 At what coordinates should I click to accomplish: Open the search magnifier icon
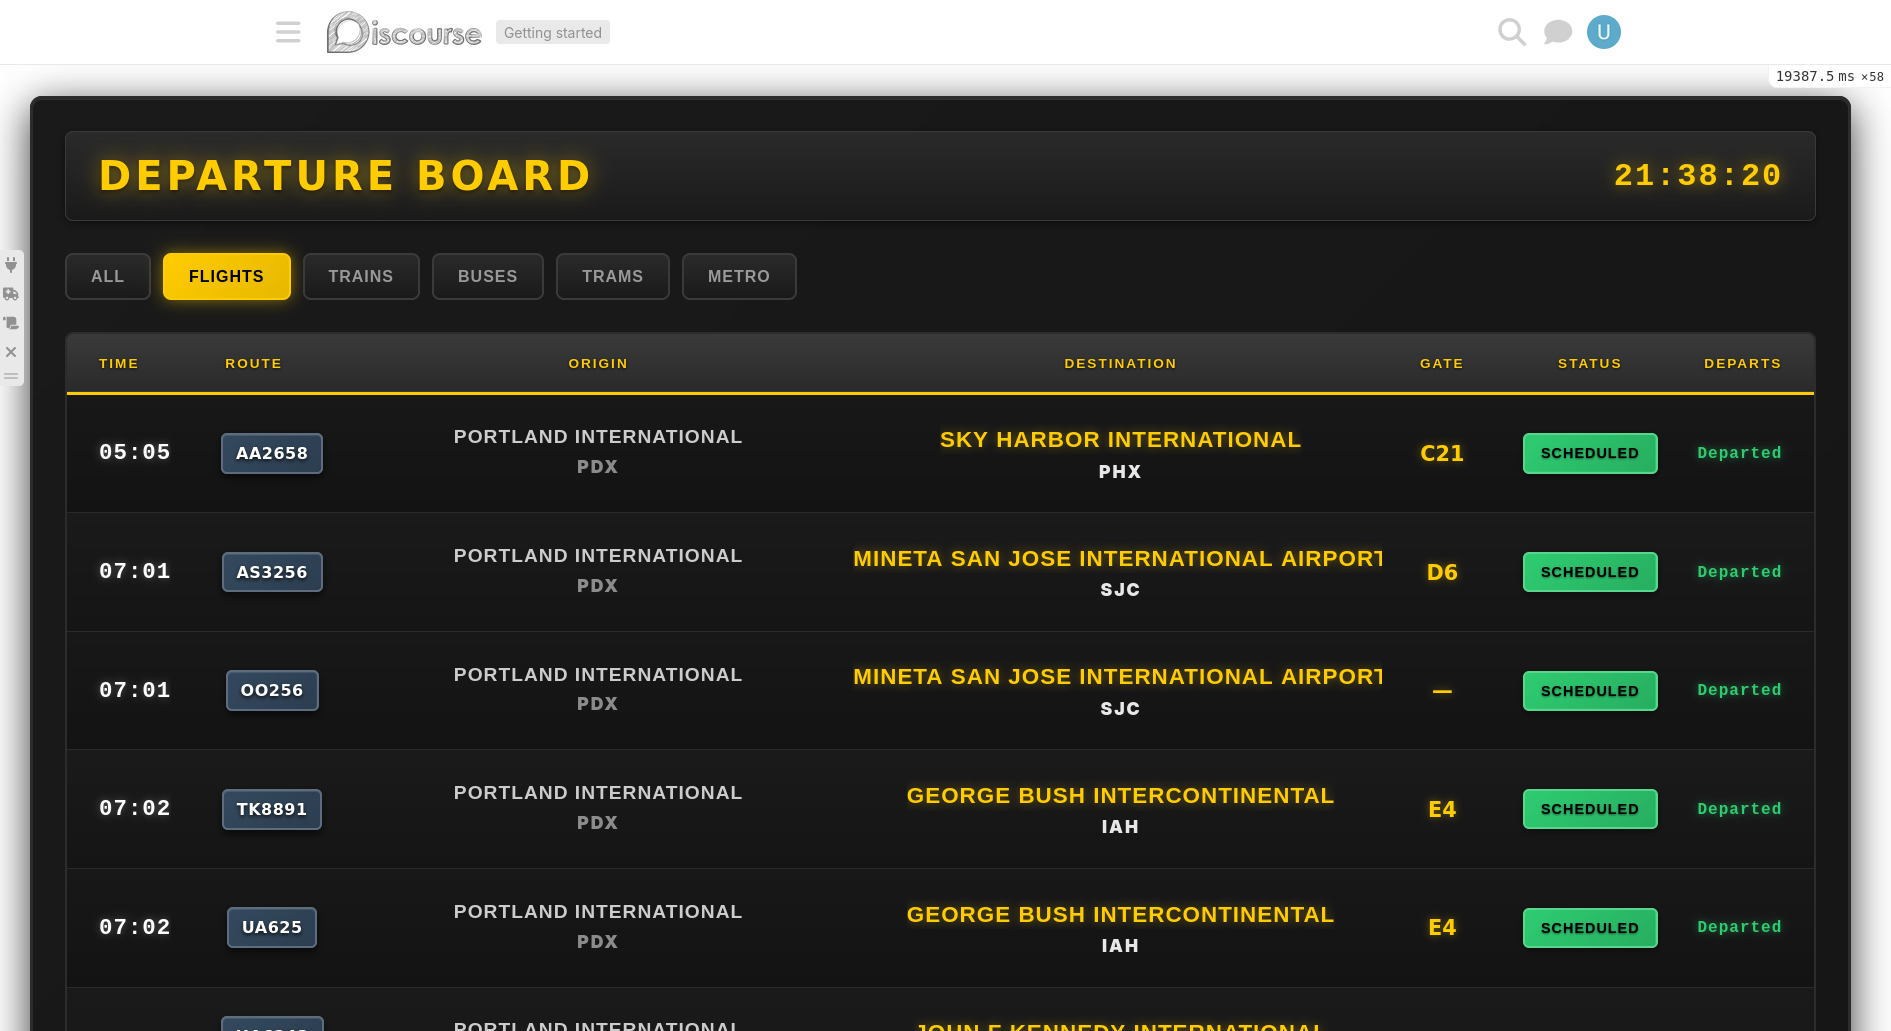tap(1511, 32)
